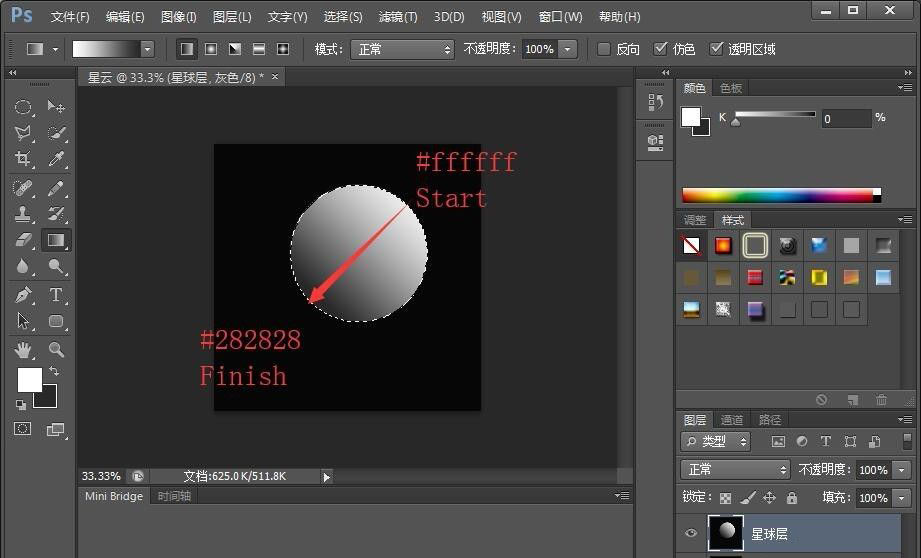Toggle layer filtering switch

(907, 441)
